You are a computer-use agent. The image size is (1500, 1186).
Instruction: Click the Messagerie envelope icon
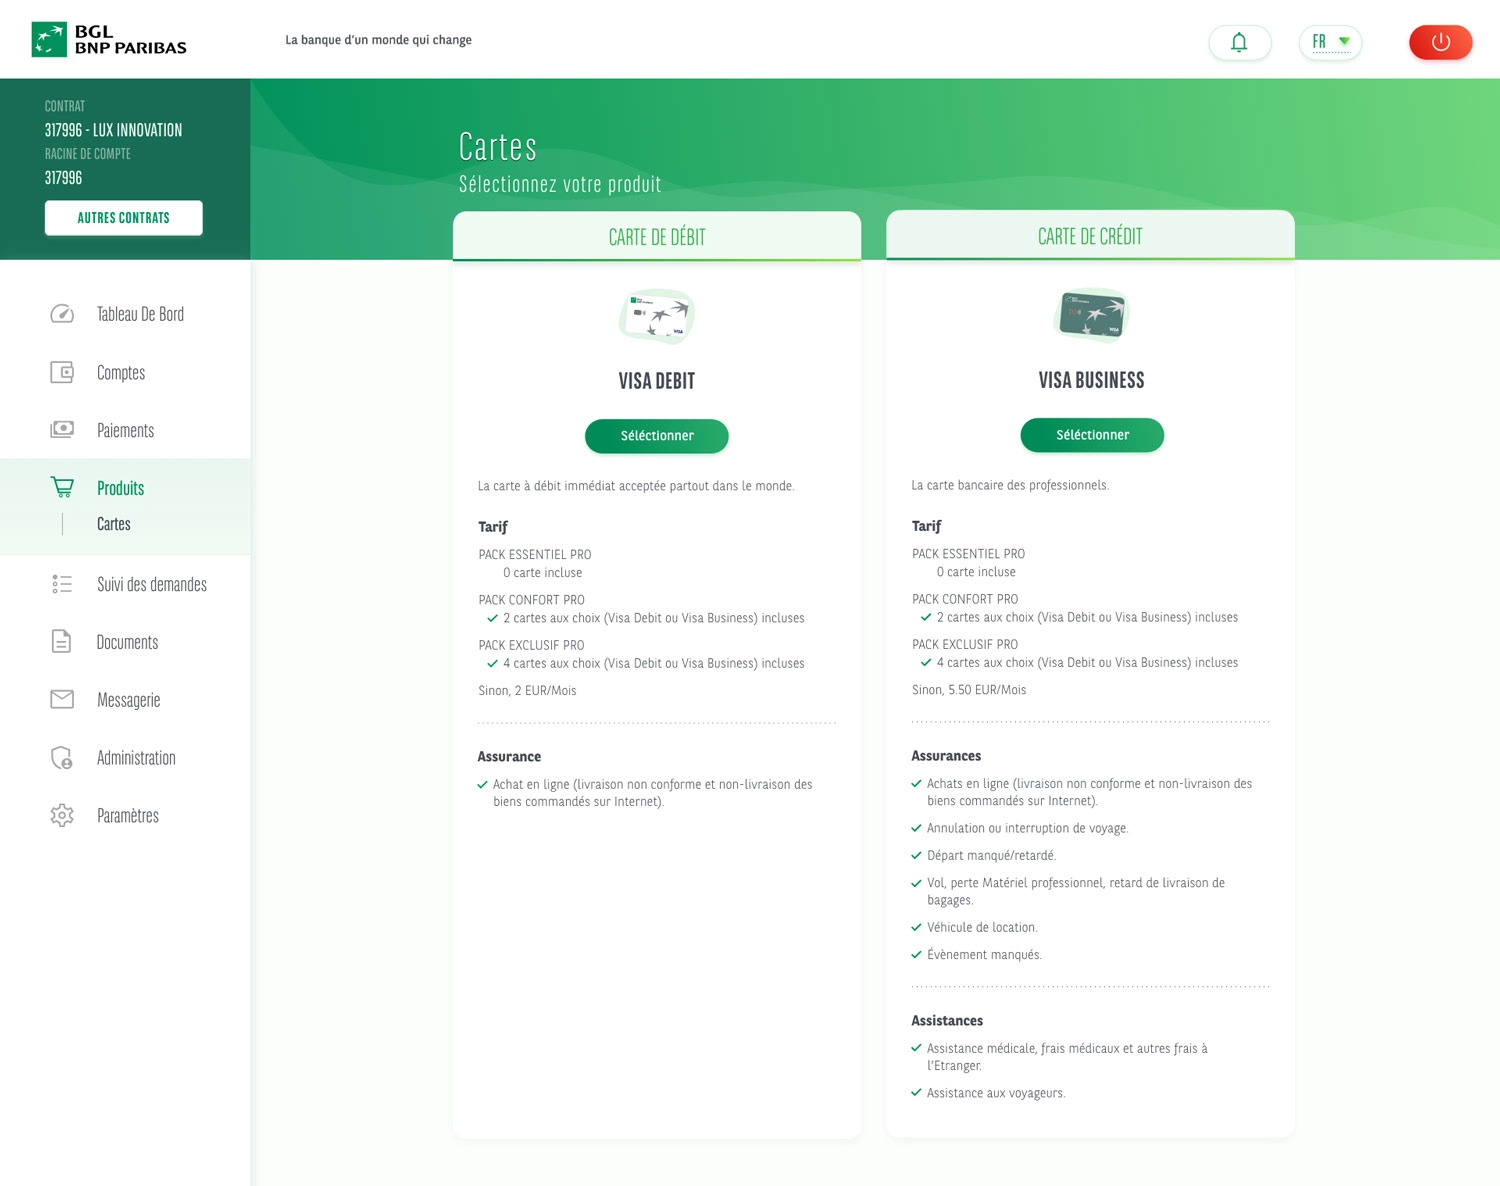(x=62, y=699)
